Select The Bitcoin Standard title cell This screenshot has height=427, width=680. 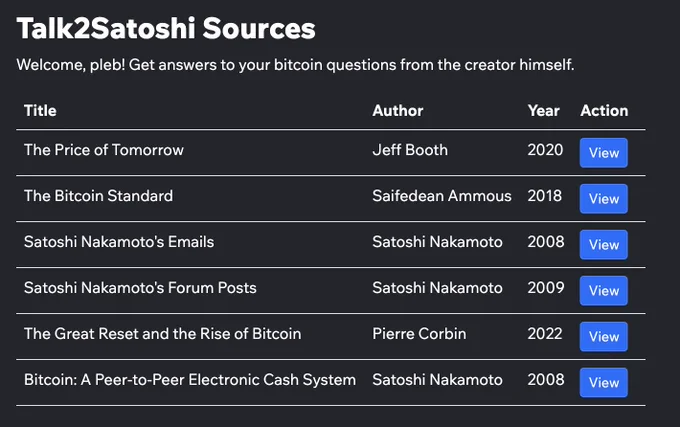click(x=98, y=196)
